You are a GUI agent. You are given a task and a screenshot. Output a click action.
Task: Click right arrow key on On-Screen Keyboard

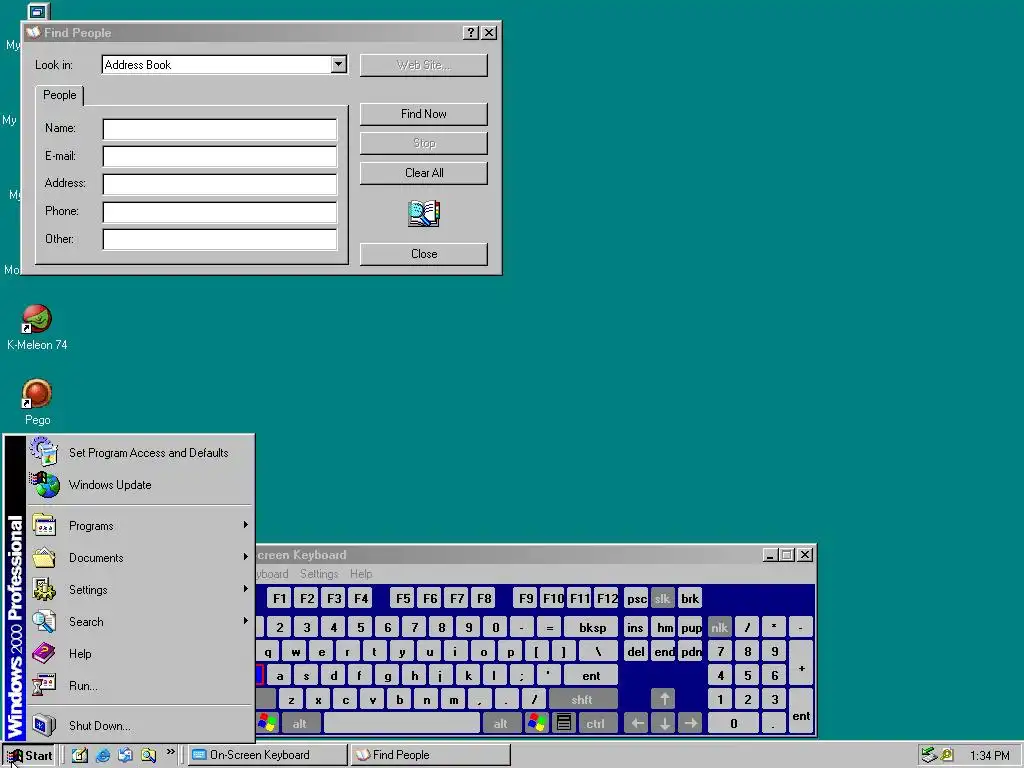pos(691,724)
